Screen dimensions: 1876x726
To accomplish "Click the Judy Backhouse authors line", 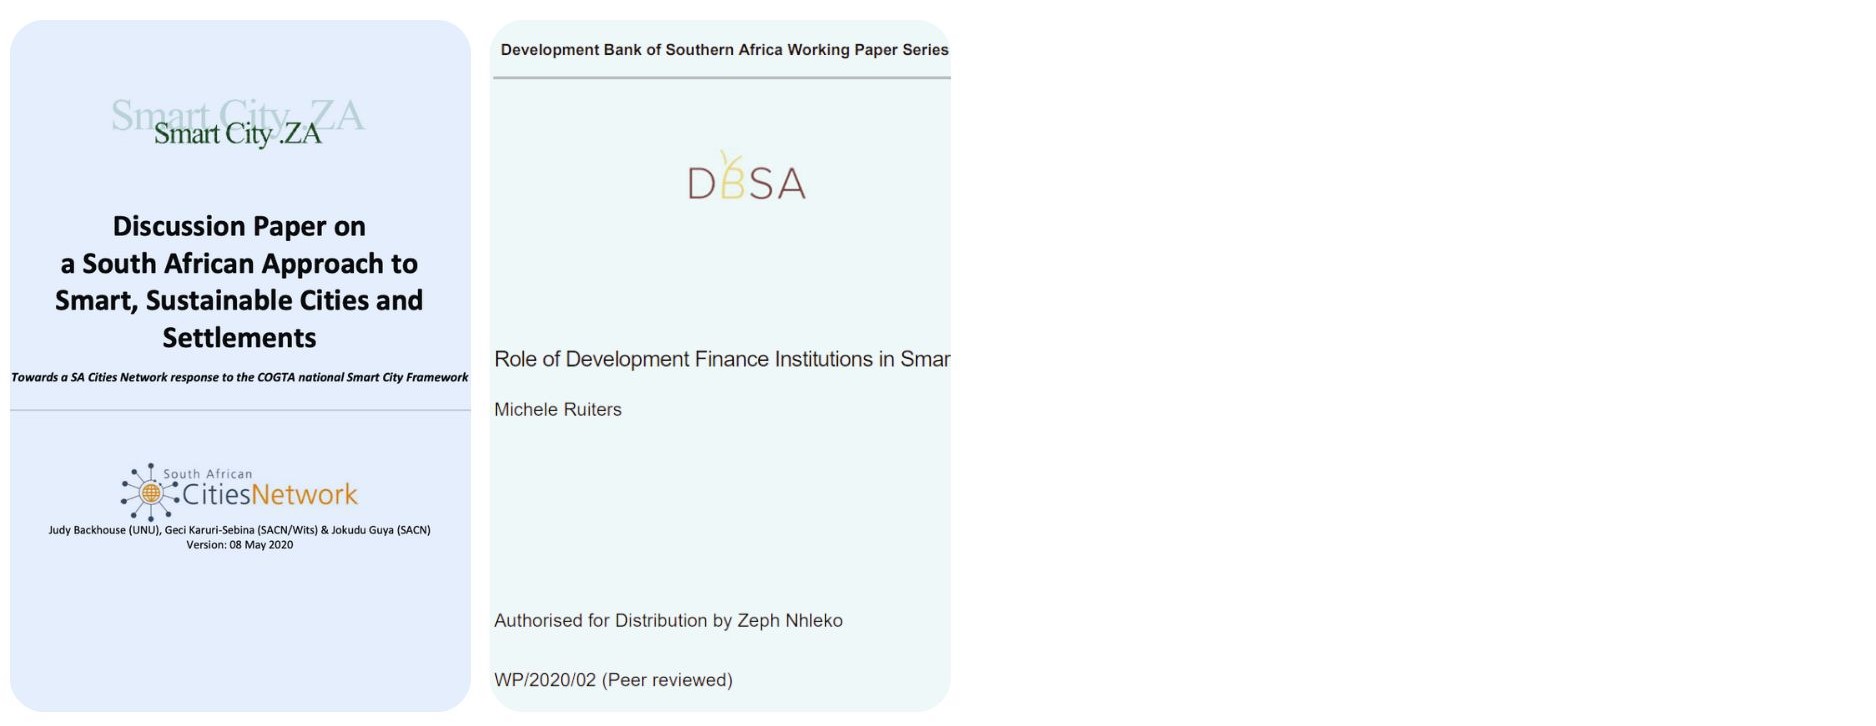I will coord(239,530).
